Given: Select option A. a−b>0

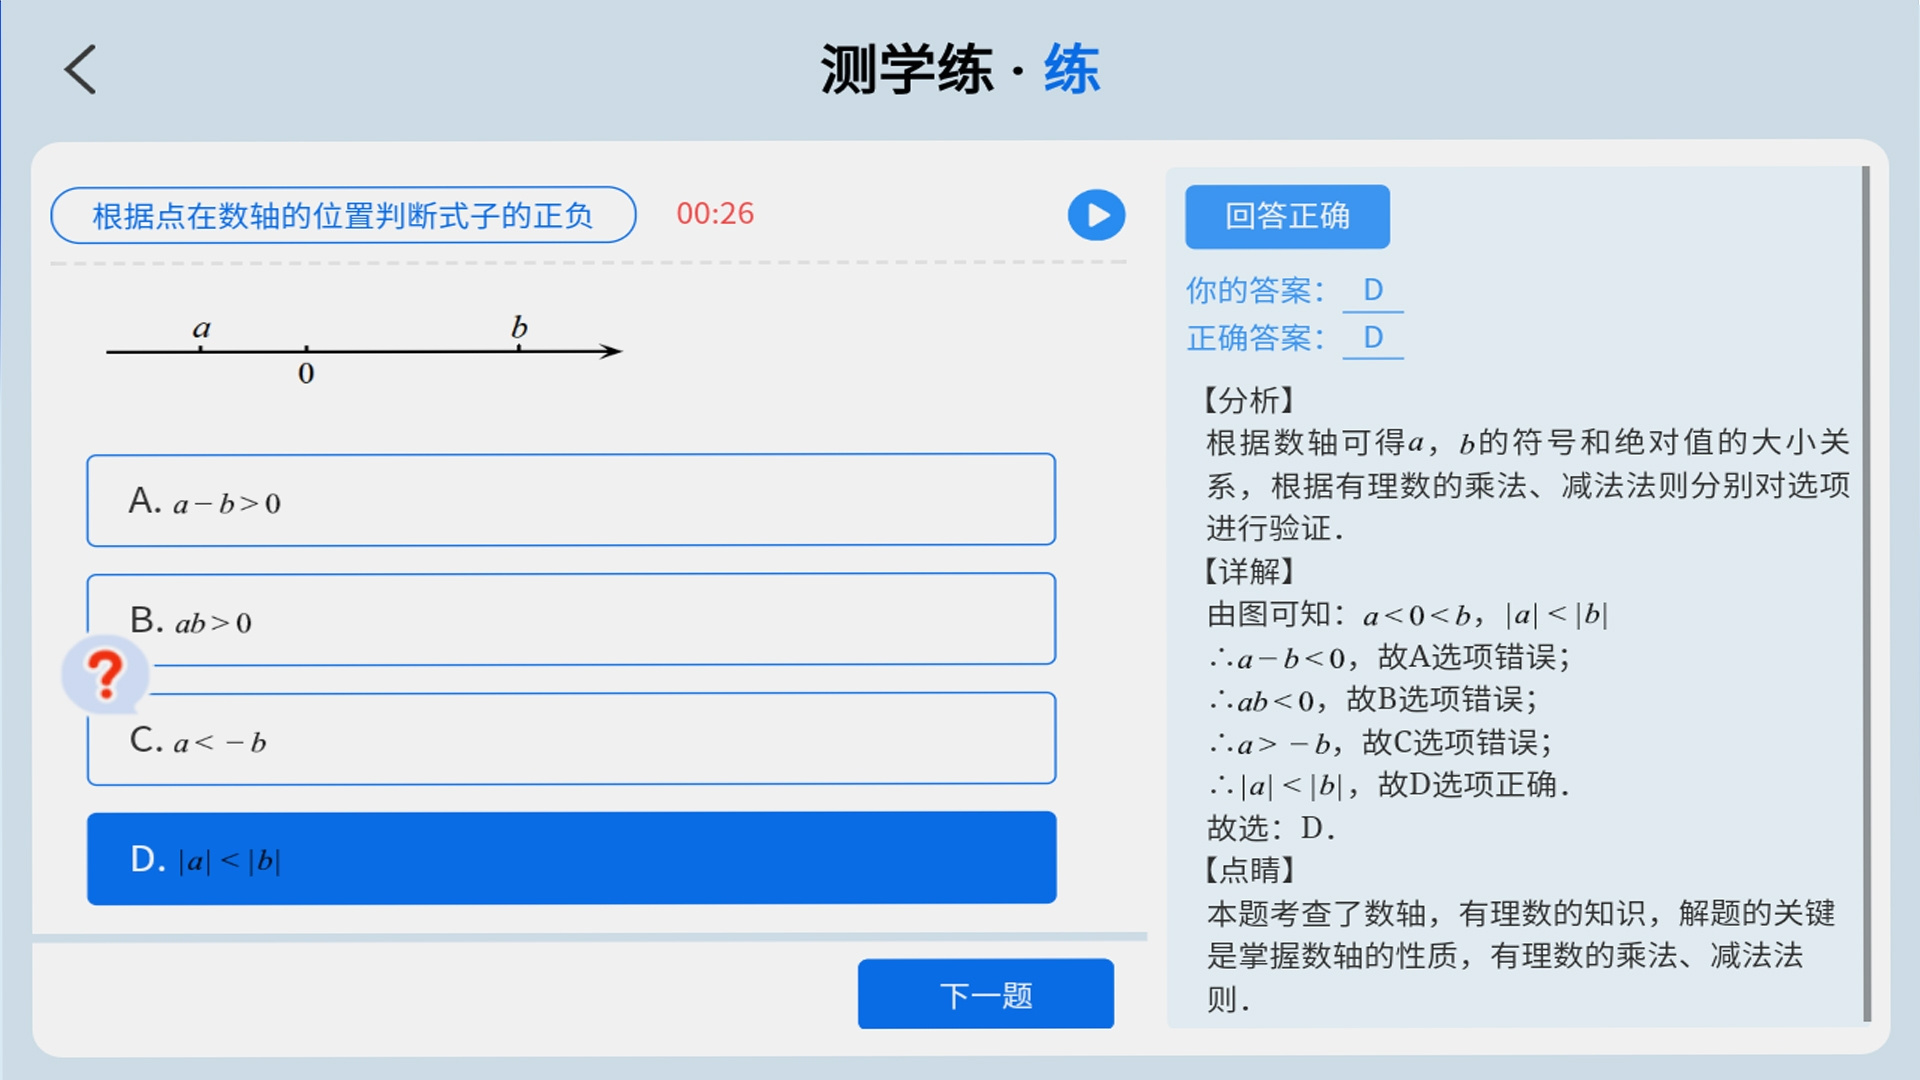Looking at the screenshot, I should click(571, 500).
